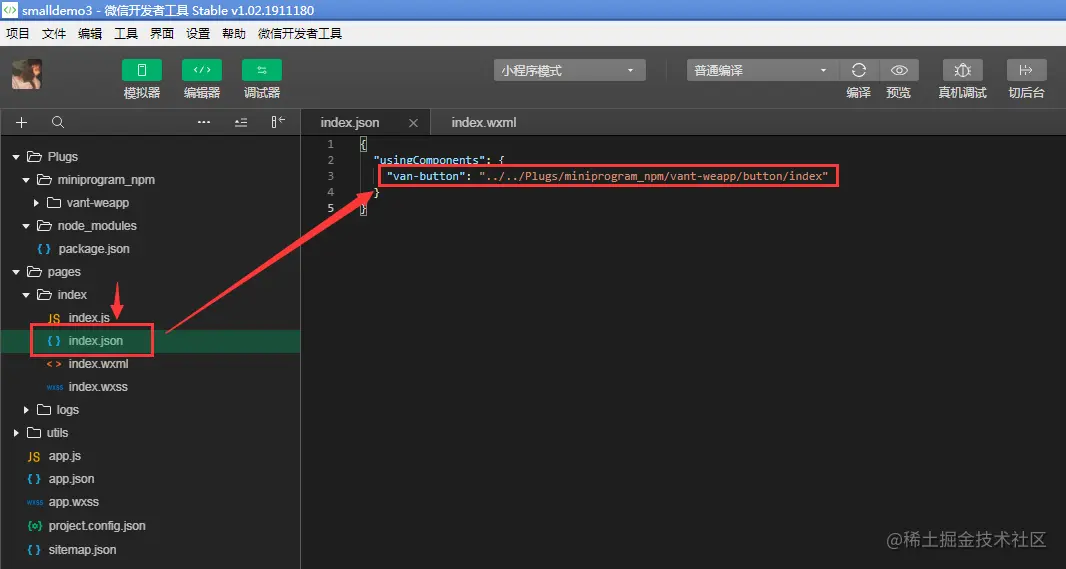This screenshot has height=569, width=1066.
Task: Click the Plugs folder icon
Action: [x=34, y=157]
